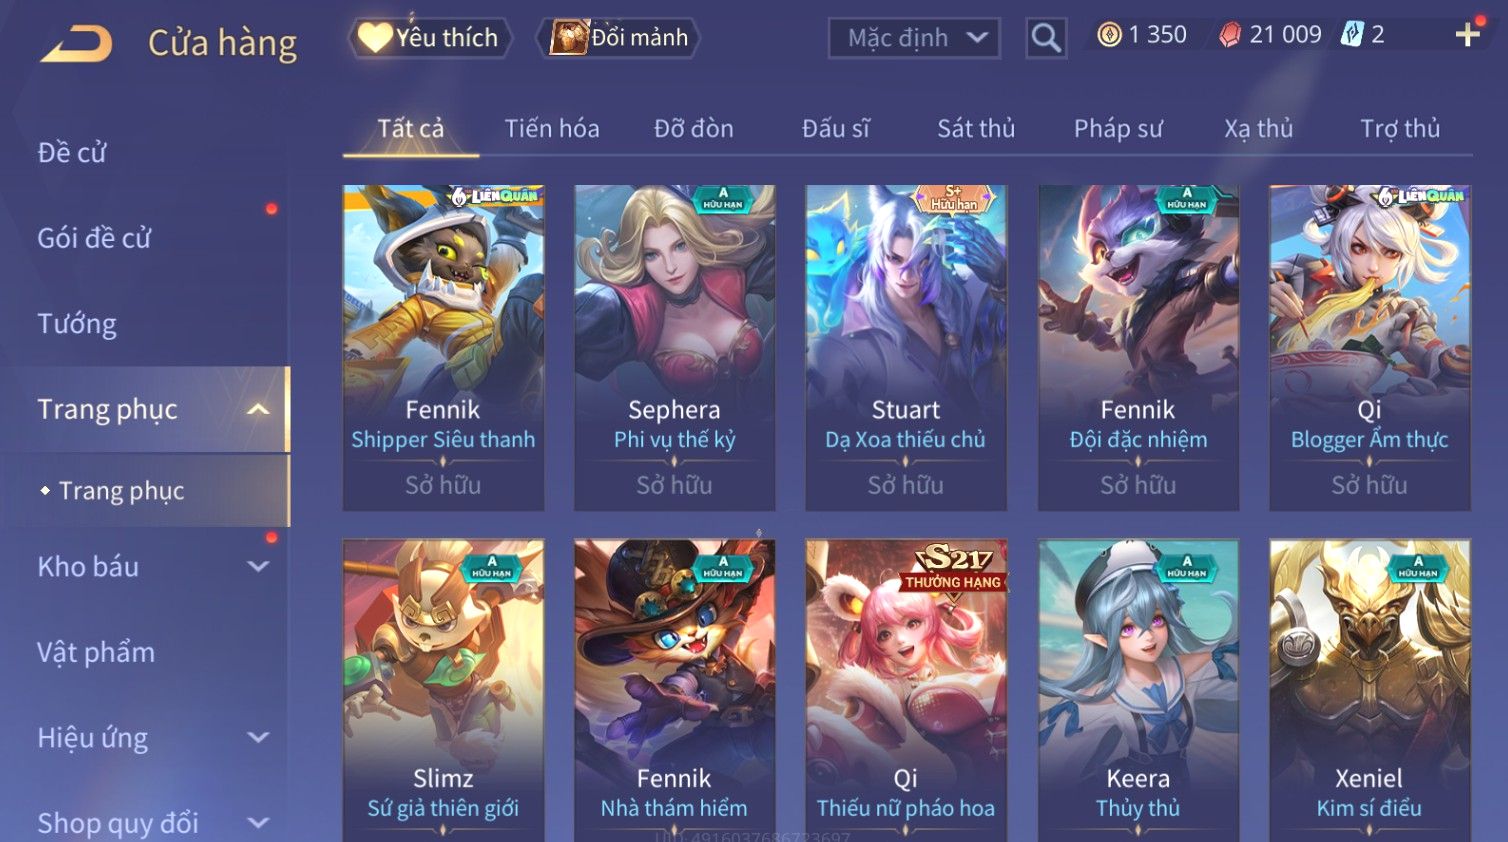Open Yêu thích heart favorites
The width and height of the screenshot is (1508, 842).
tap(430, 38)
